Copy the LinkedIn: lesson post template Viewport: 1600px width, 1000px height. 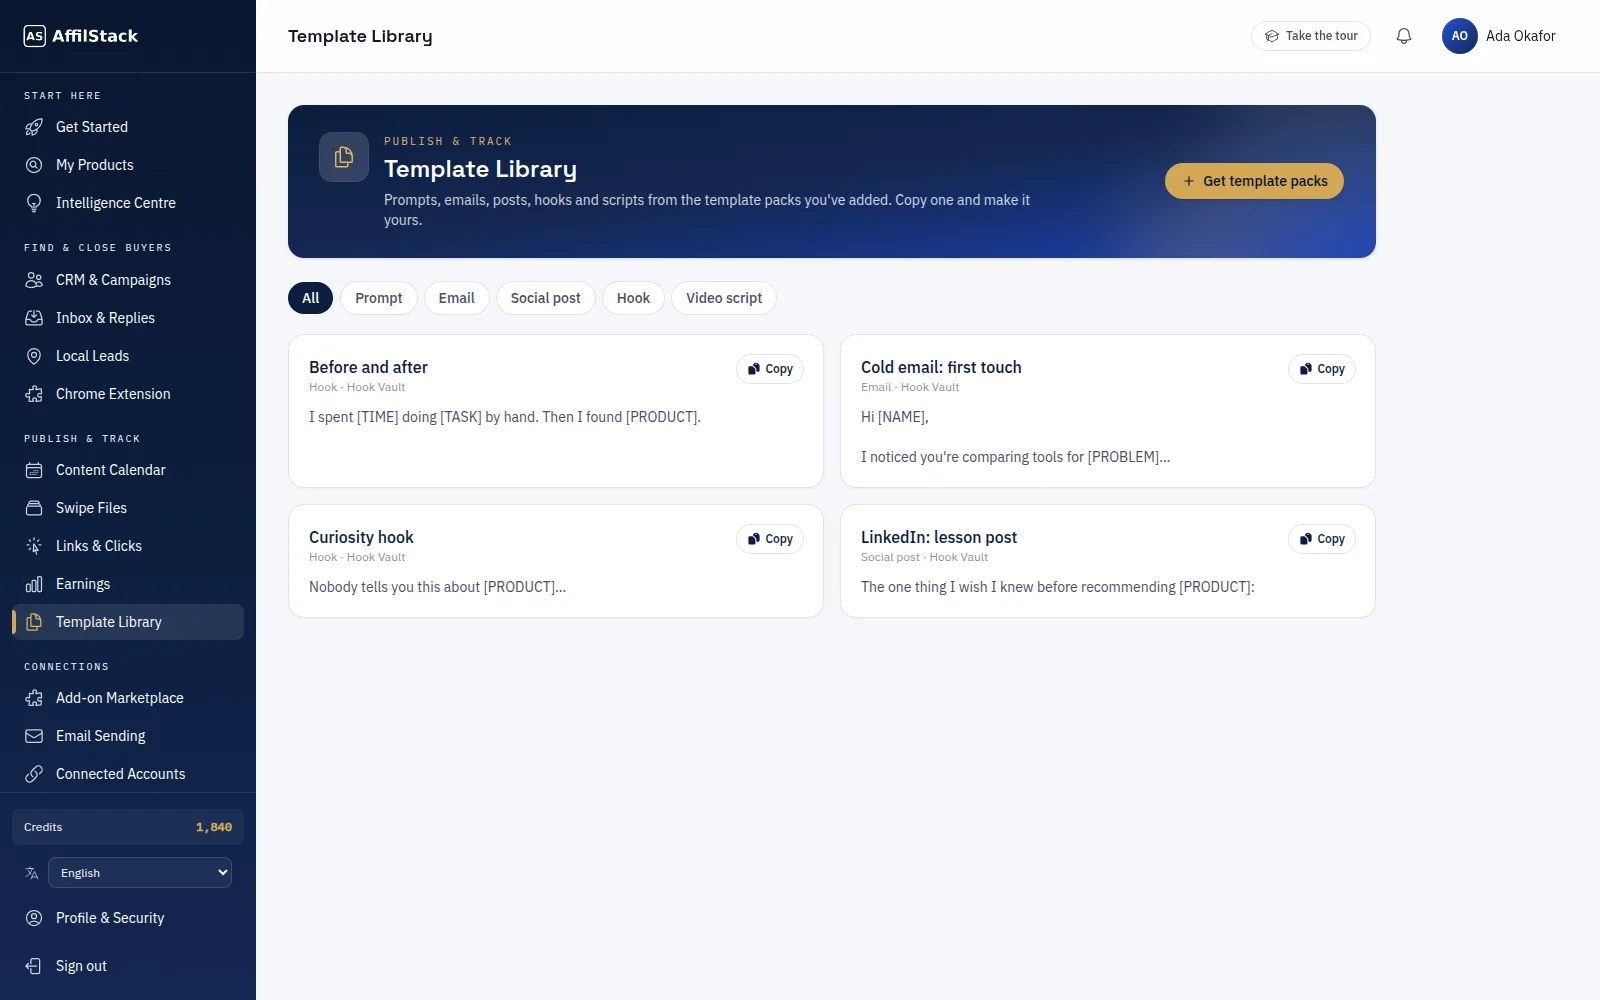tap(1322, 539)
